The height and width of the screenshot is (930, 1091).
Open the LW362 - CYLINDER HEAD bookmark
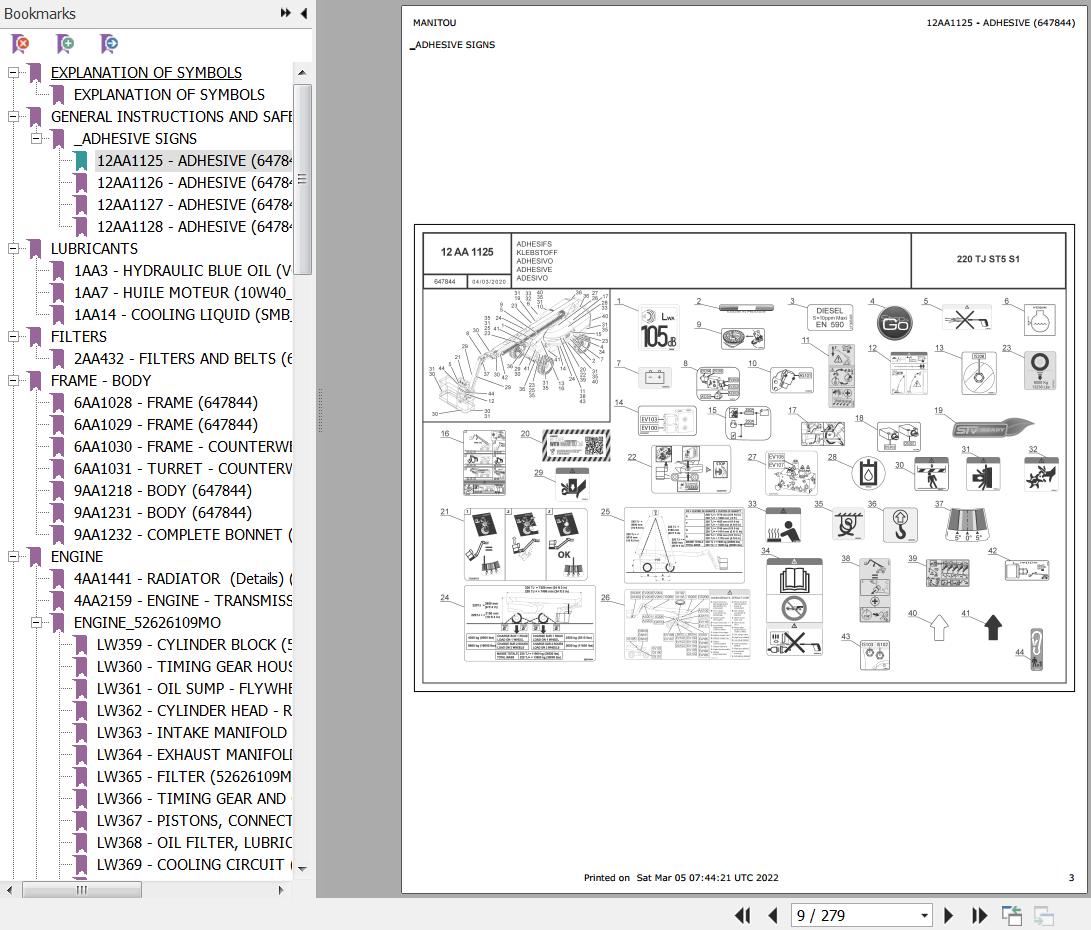click(x=194, y=711)
